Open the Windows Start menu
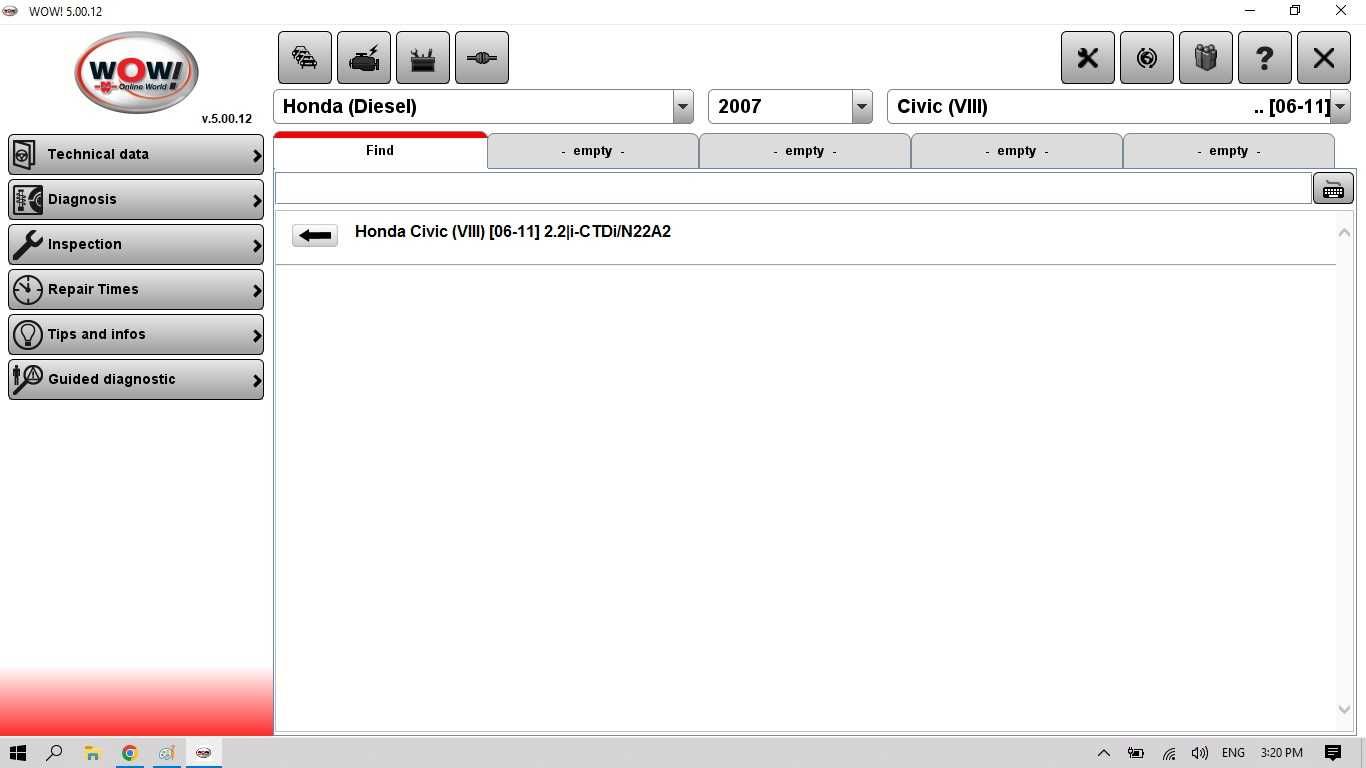 point(17,753)
